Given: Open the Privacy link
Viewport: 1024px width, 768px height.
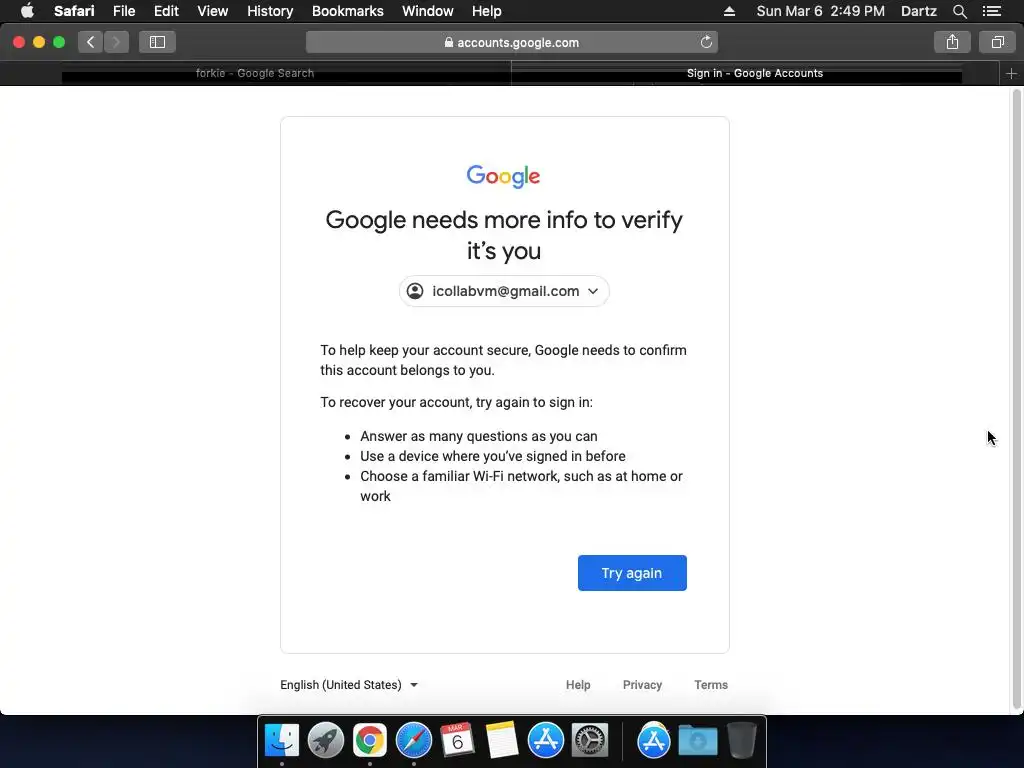Looking at the screenshot, I should click(642, 685).
